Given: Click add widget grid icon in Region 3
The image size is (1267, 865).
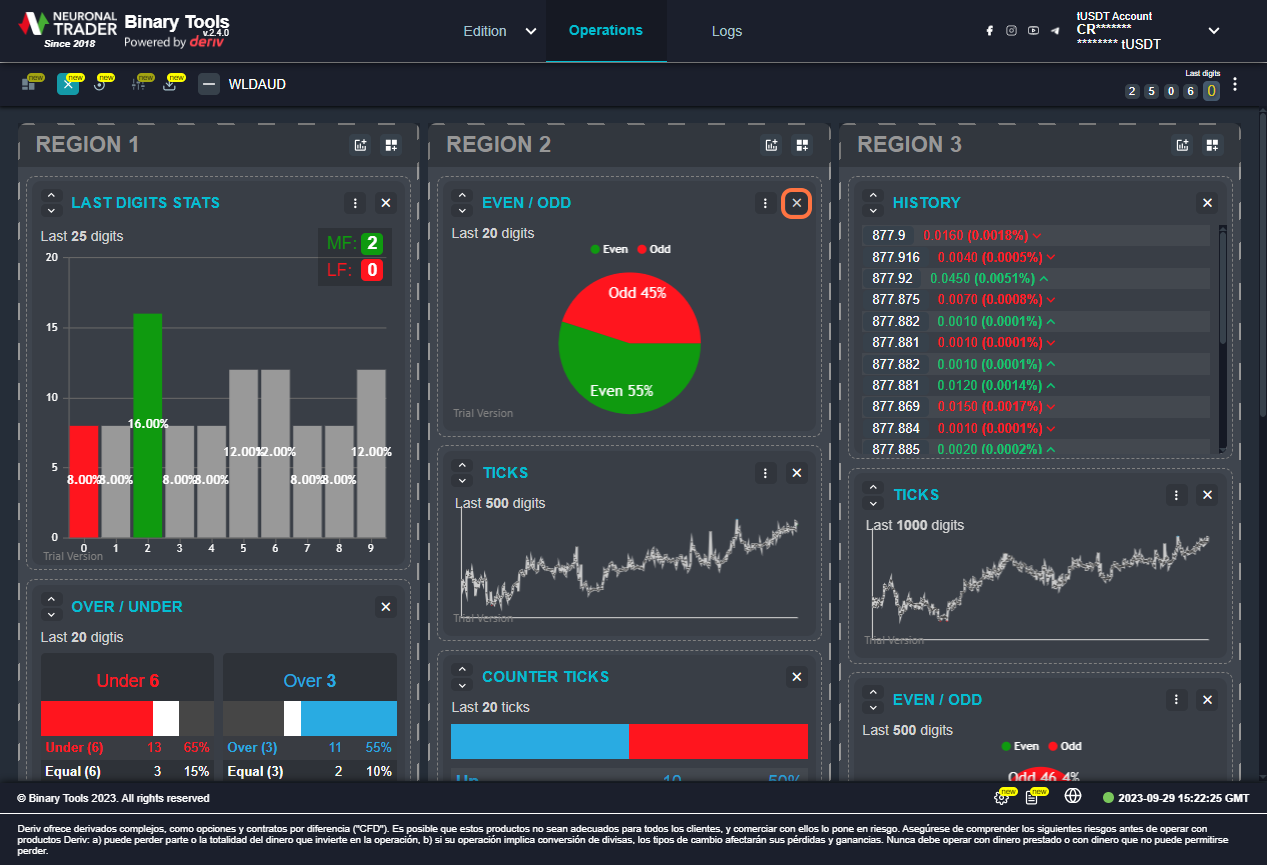Looking at the screenshot, I should (x=1212, y=145).
